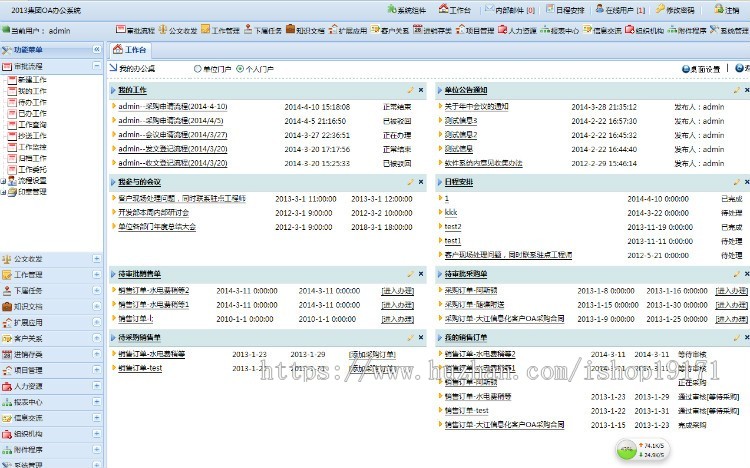Click the pencil edit icon on 我的销售订单 panel

click(x=737, y=337)
